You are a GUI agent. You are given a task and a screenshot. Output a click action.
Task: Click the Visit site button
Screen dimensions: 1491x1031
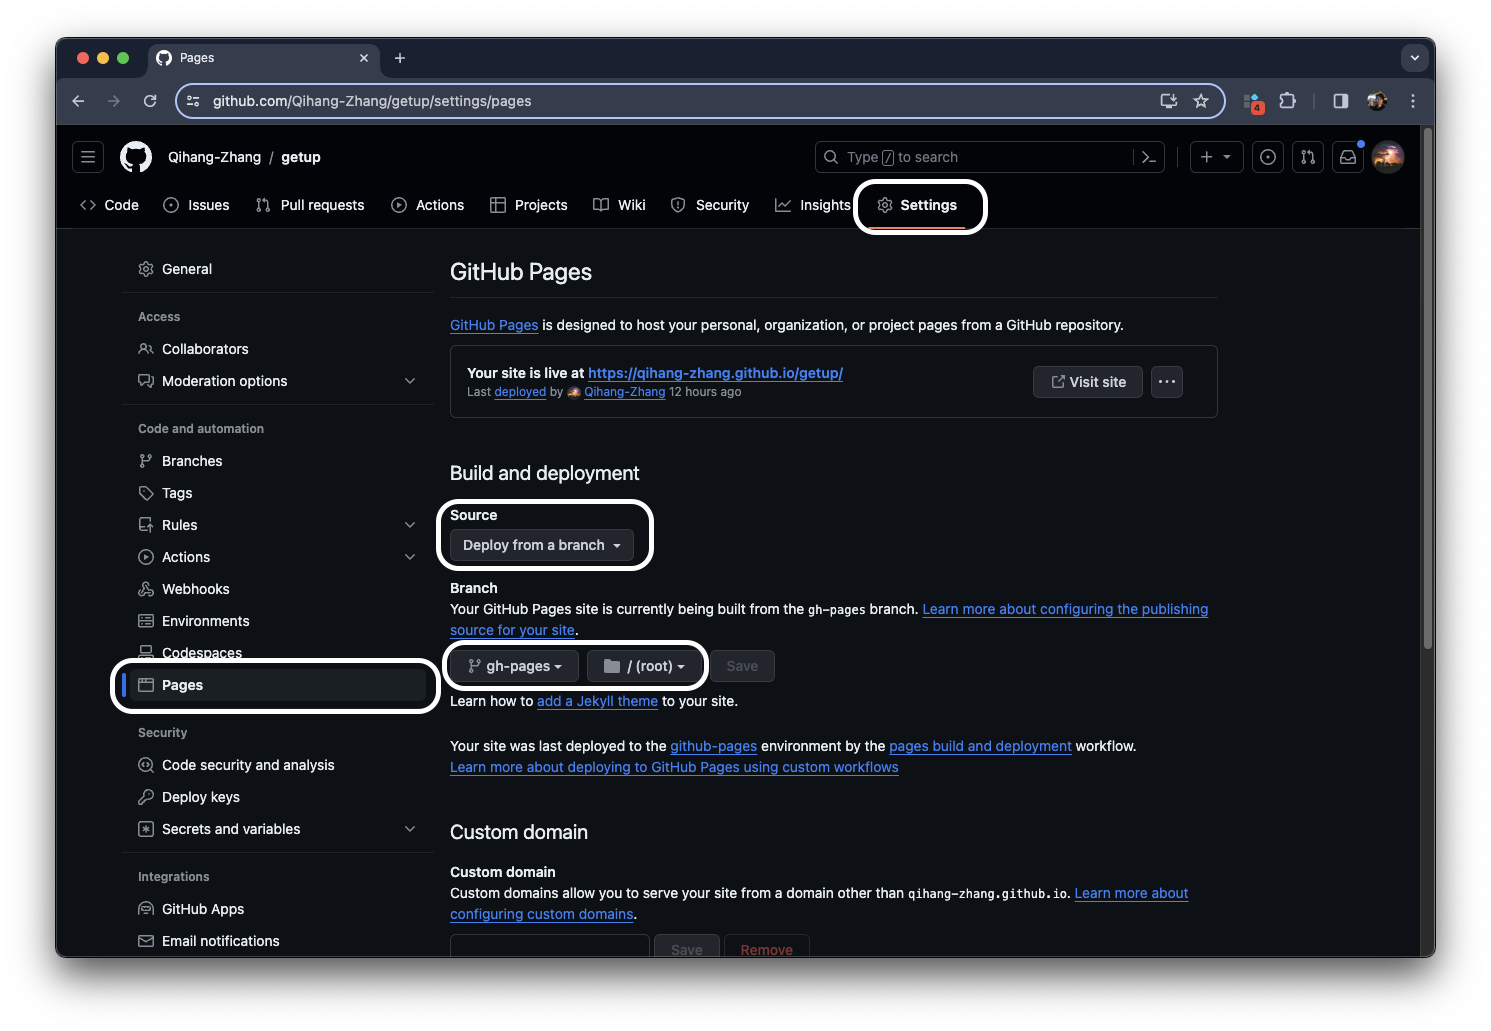pyautogui.click(x=1088, y=382)
